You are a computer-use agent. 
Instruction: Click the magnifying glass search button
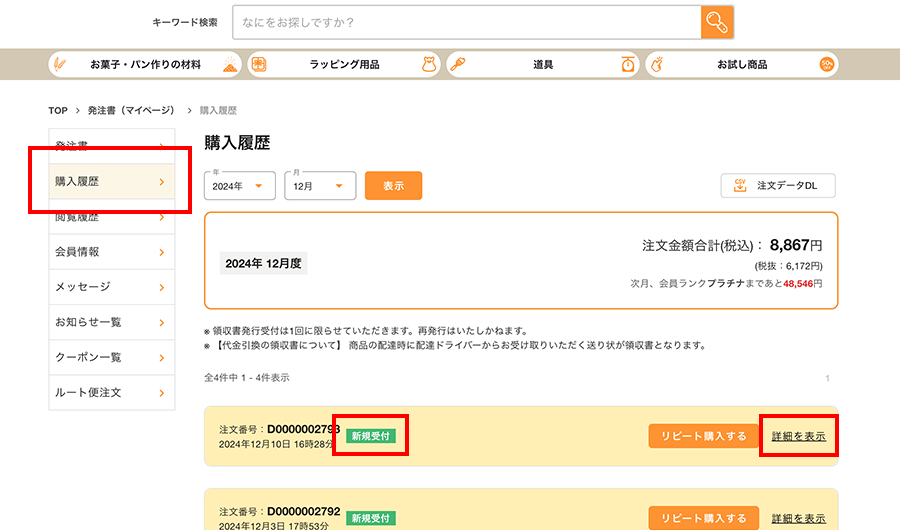pos(717,22)
